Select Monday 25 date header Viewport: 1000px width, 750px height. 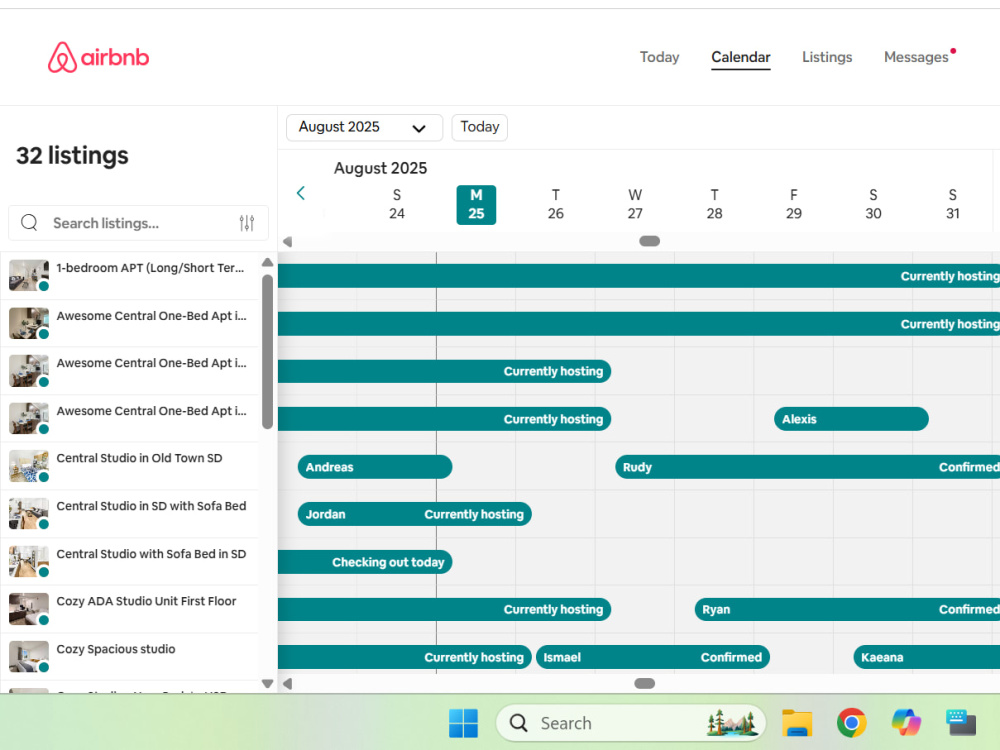pos(476,205)
